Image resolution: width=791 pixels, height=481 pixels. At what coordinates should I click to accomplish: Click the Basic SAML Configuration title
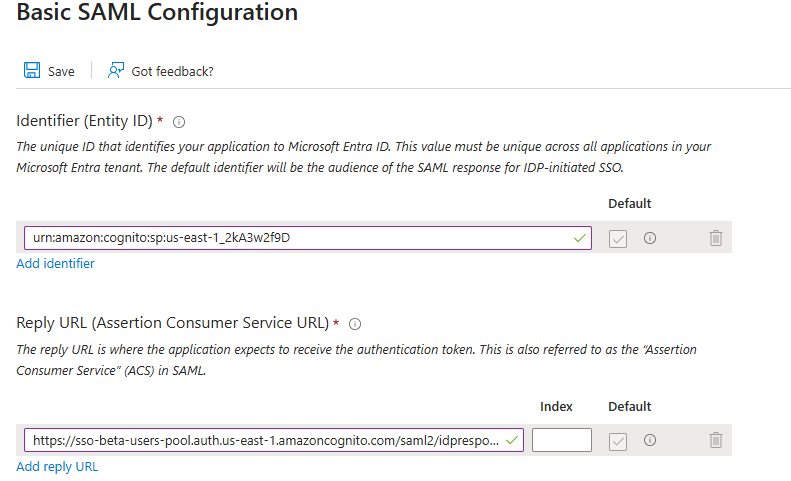coord(157,12)
